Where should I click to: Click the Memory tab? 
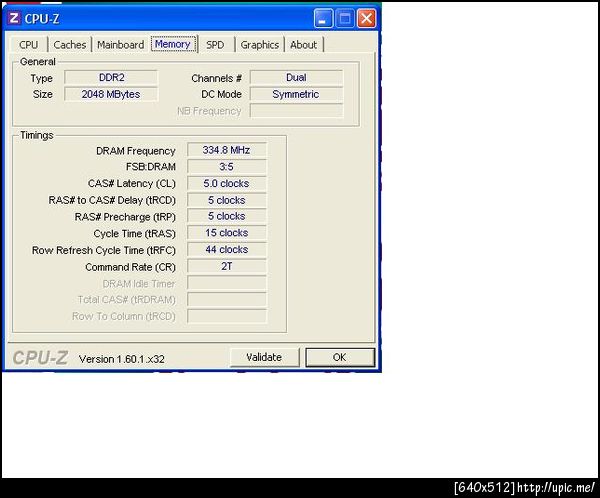click(173, 44)
